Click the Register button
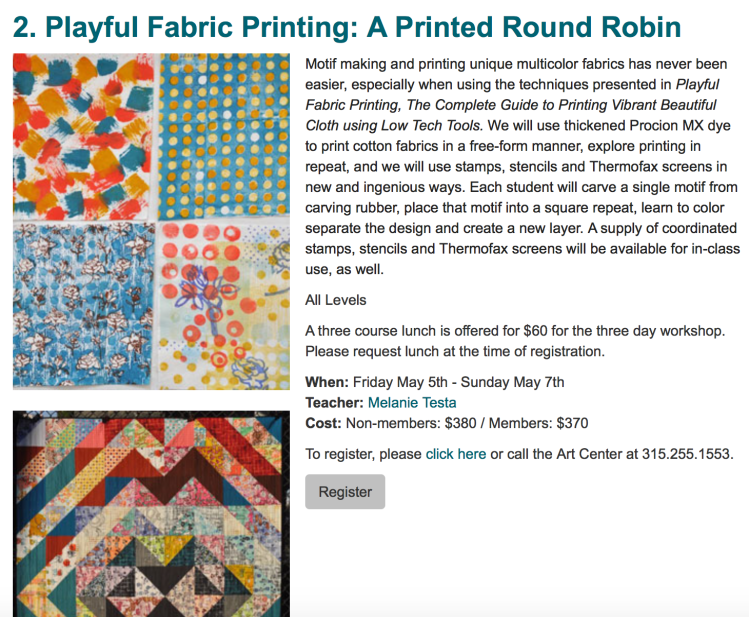 (345, 492)
